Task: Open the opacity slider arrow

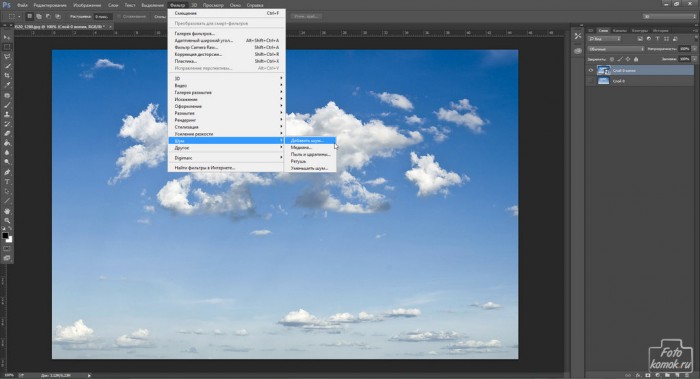Action: click(694, 49)
